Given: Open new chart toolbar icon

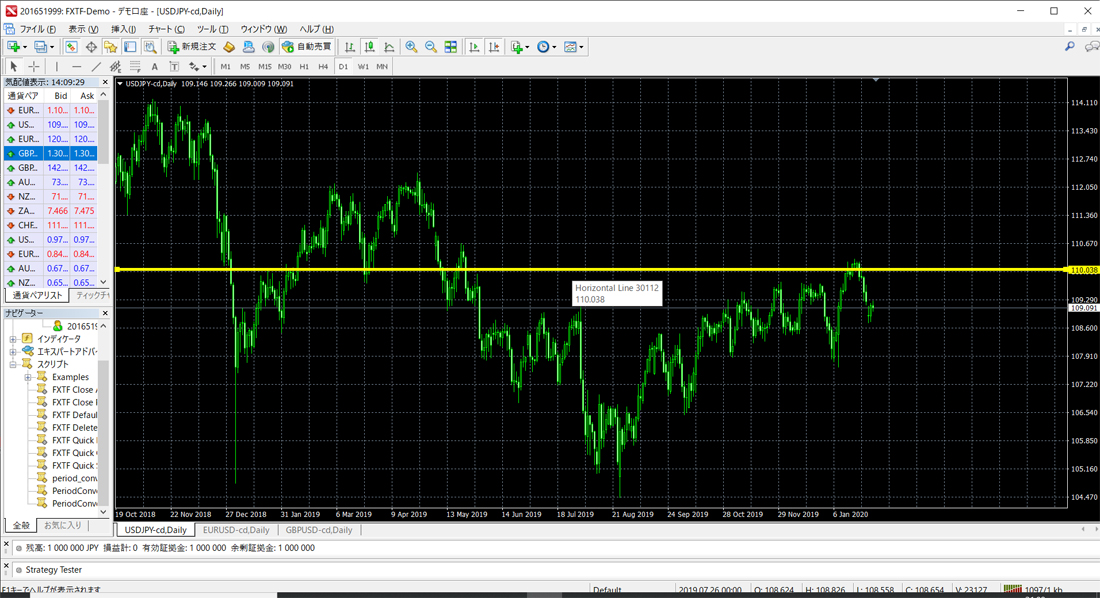Looking at the screenshot, I should [x=13, y=47].
